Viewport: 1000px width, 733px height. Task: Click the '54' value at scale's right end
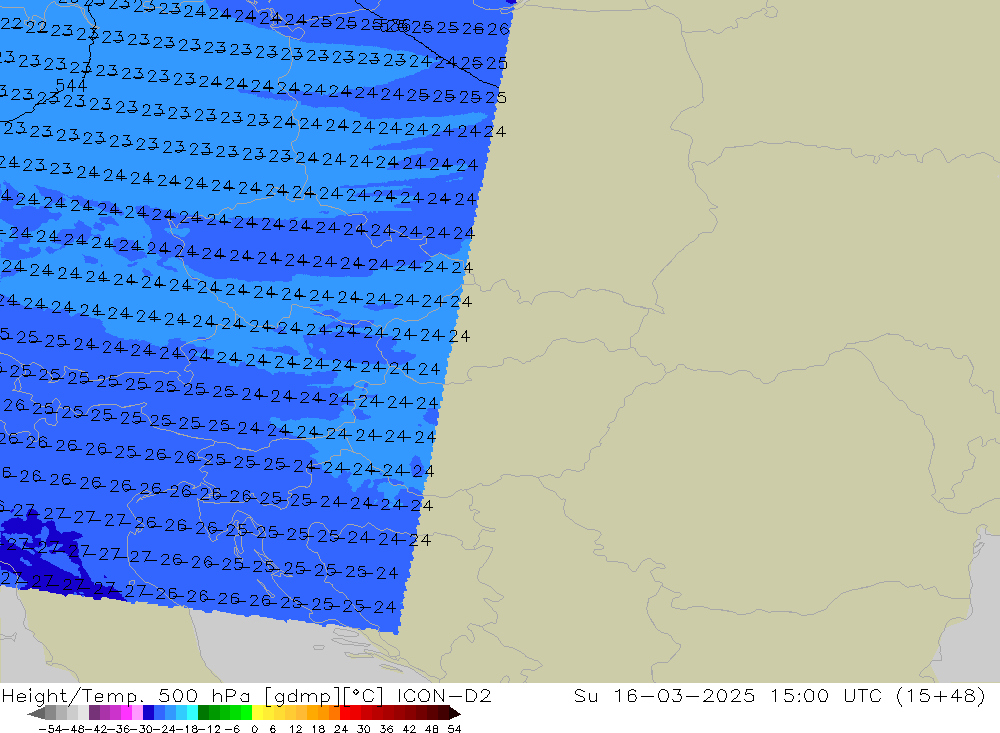click(x=454, y=729)
